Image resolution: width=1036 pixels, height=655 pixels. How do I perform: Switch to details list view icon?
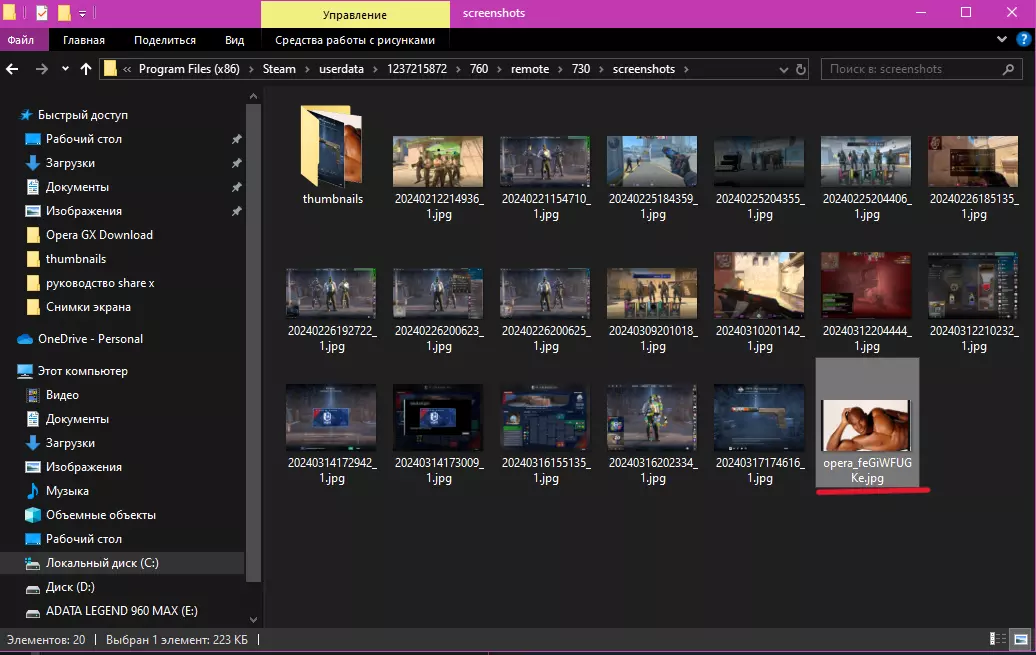point(998,639)
